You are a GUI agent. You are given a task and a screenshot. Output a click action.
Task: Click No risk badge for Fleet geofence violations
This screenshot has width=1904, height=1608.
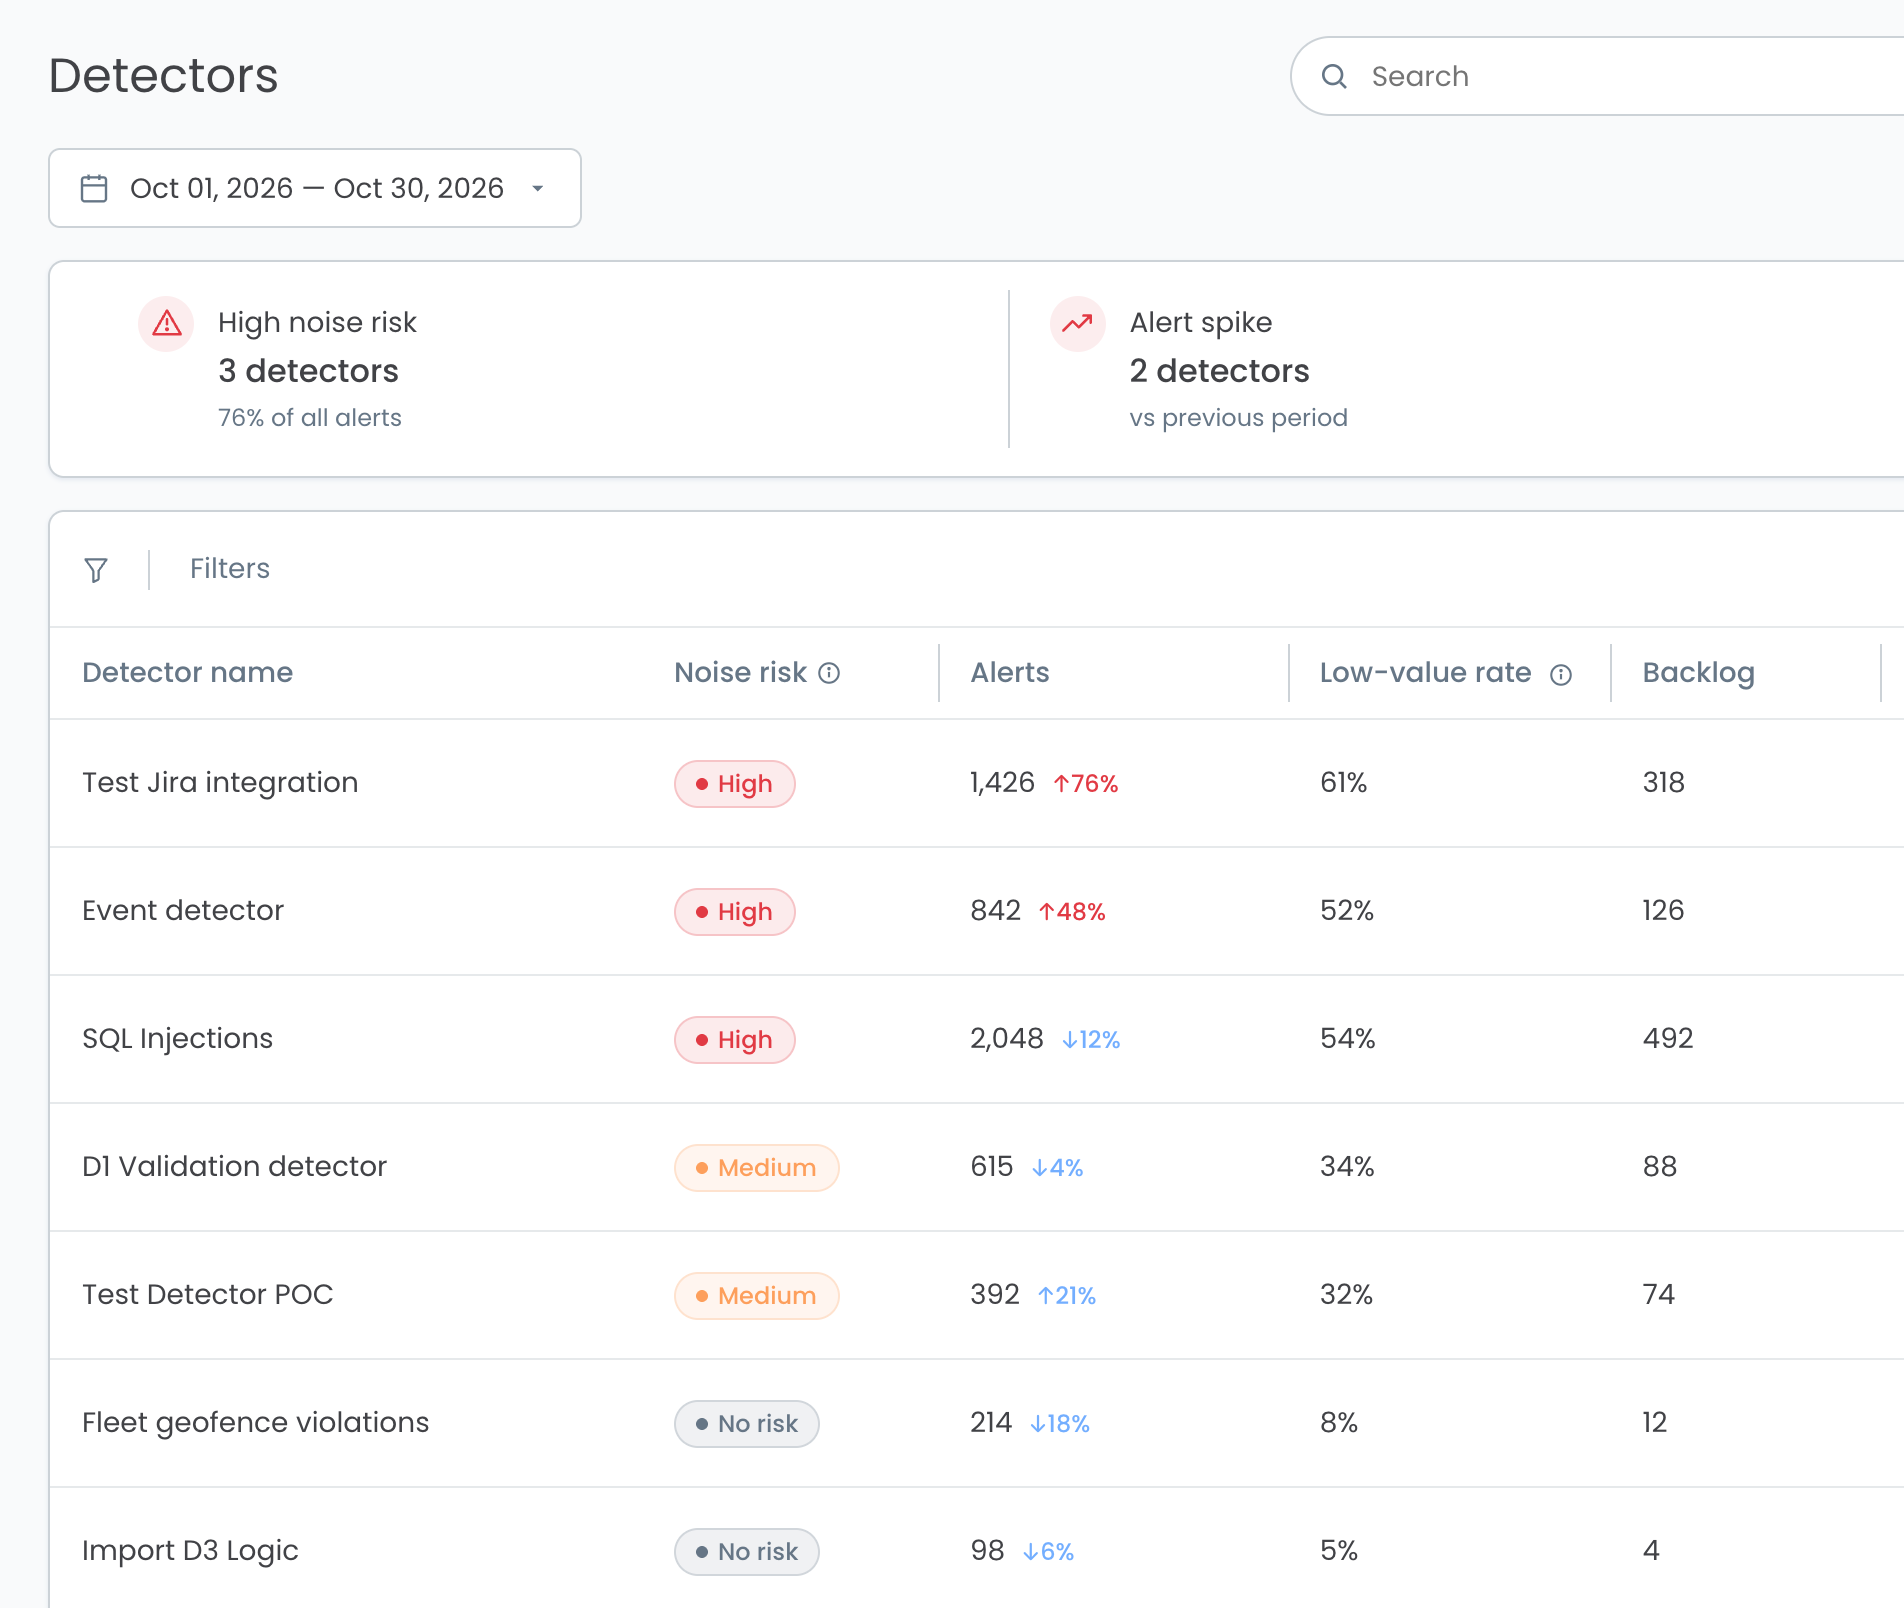coord(747,1424)
